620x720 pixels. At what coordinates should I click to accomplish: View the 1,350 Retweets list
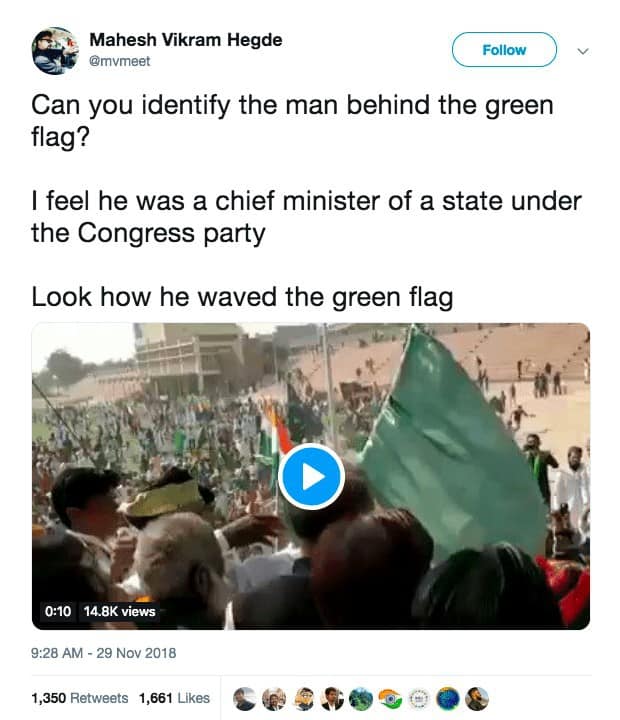(79, 698)
